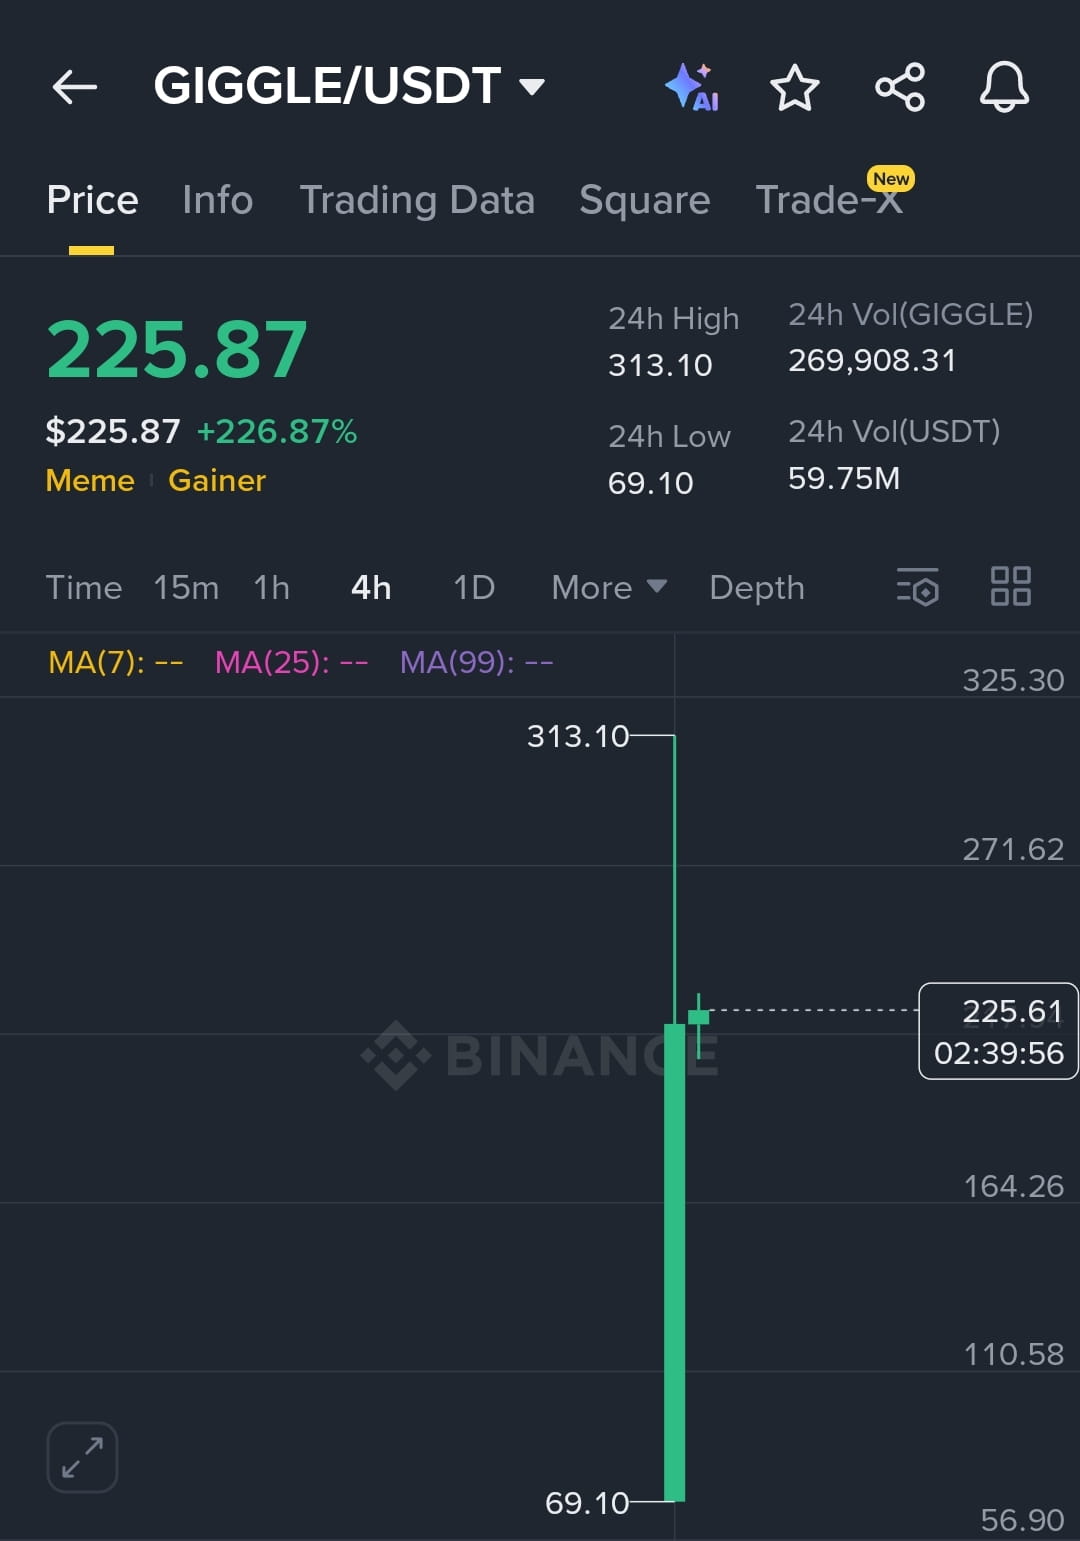The width and height of the screenshot is (1080, 1541).
Task: Go back using the arrow icon
Action: click(75, 87)
